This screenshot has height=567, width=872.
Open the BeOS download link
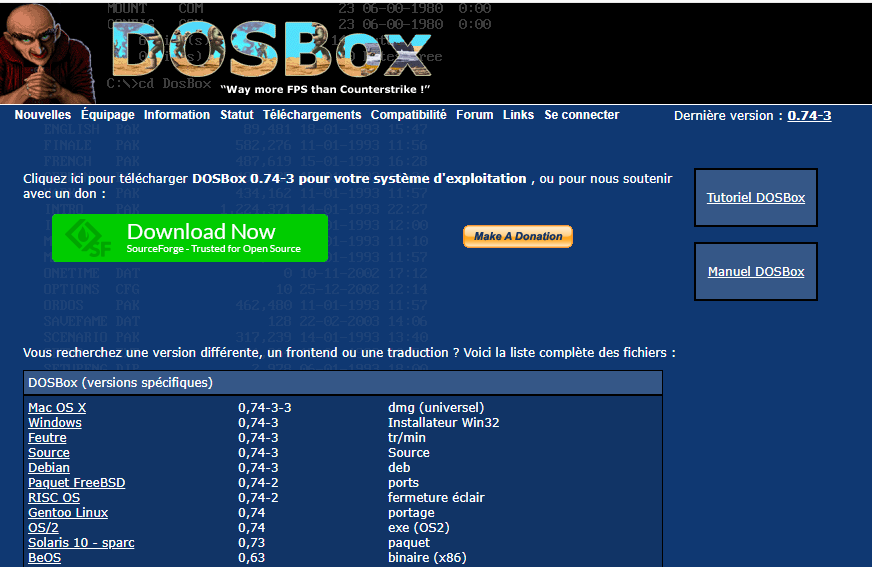(x=44, y=558)
